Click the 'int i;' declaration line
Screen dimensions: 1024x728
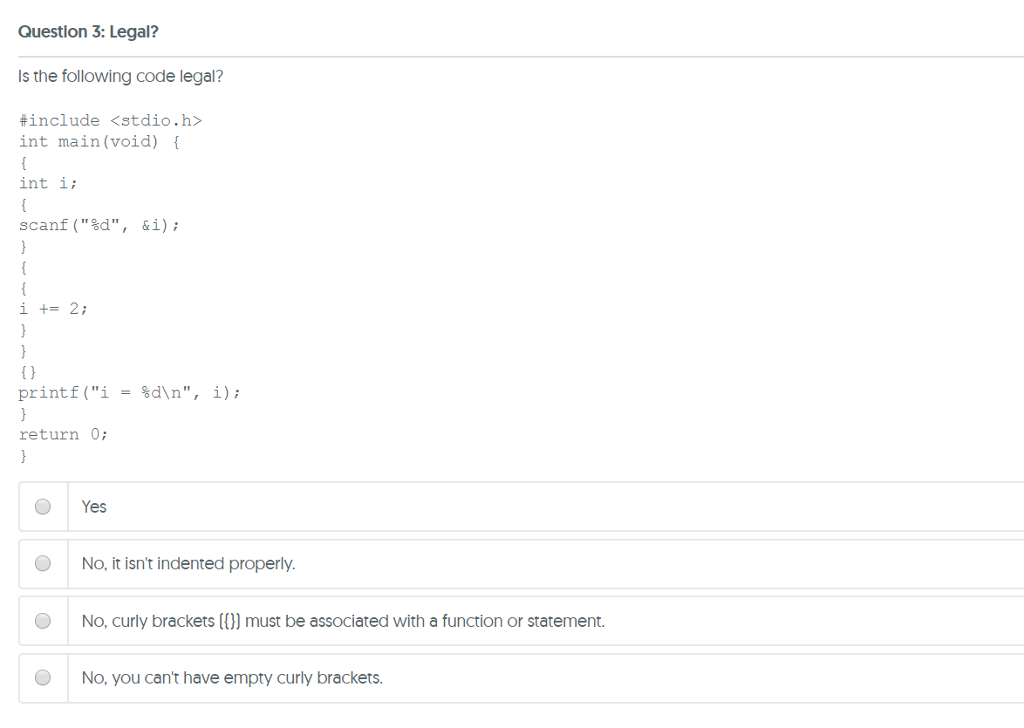pyautogui.click(x=44, y=183)
